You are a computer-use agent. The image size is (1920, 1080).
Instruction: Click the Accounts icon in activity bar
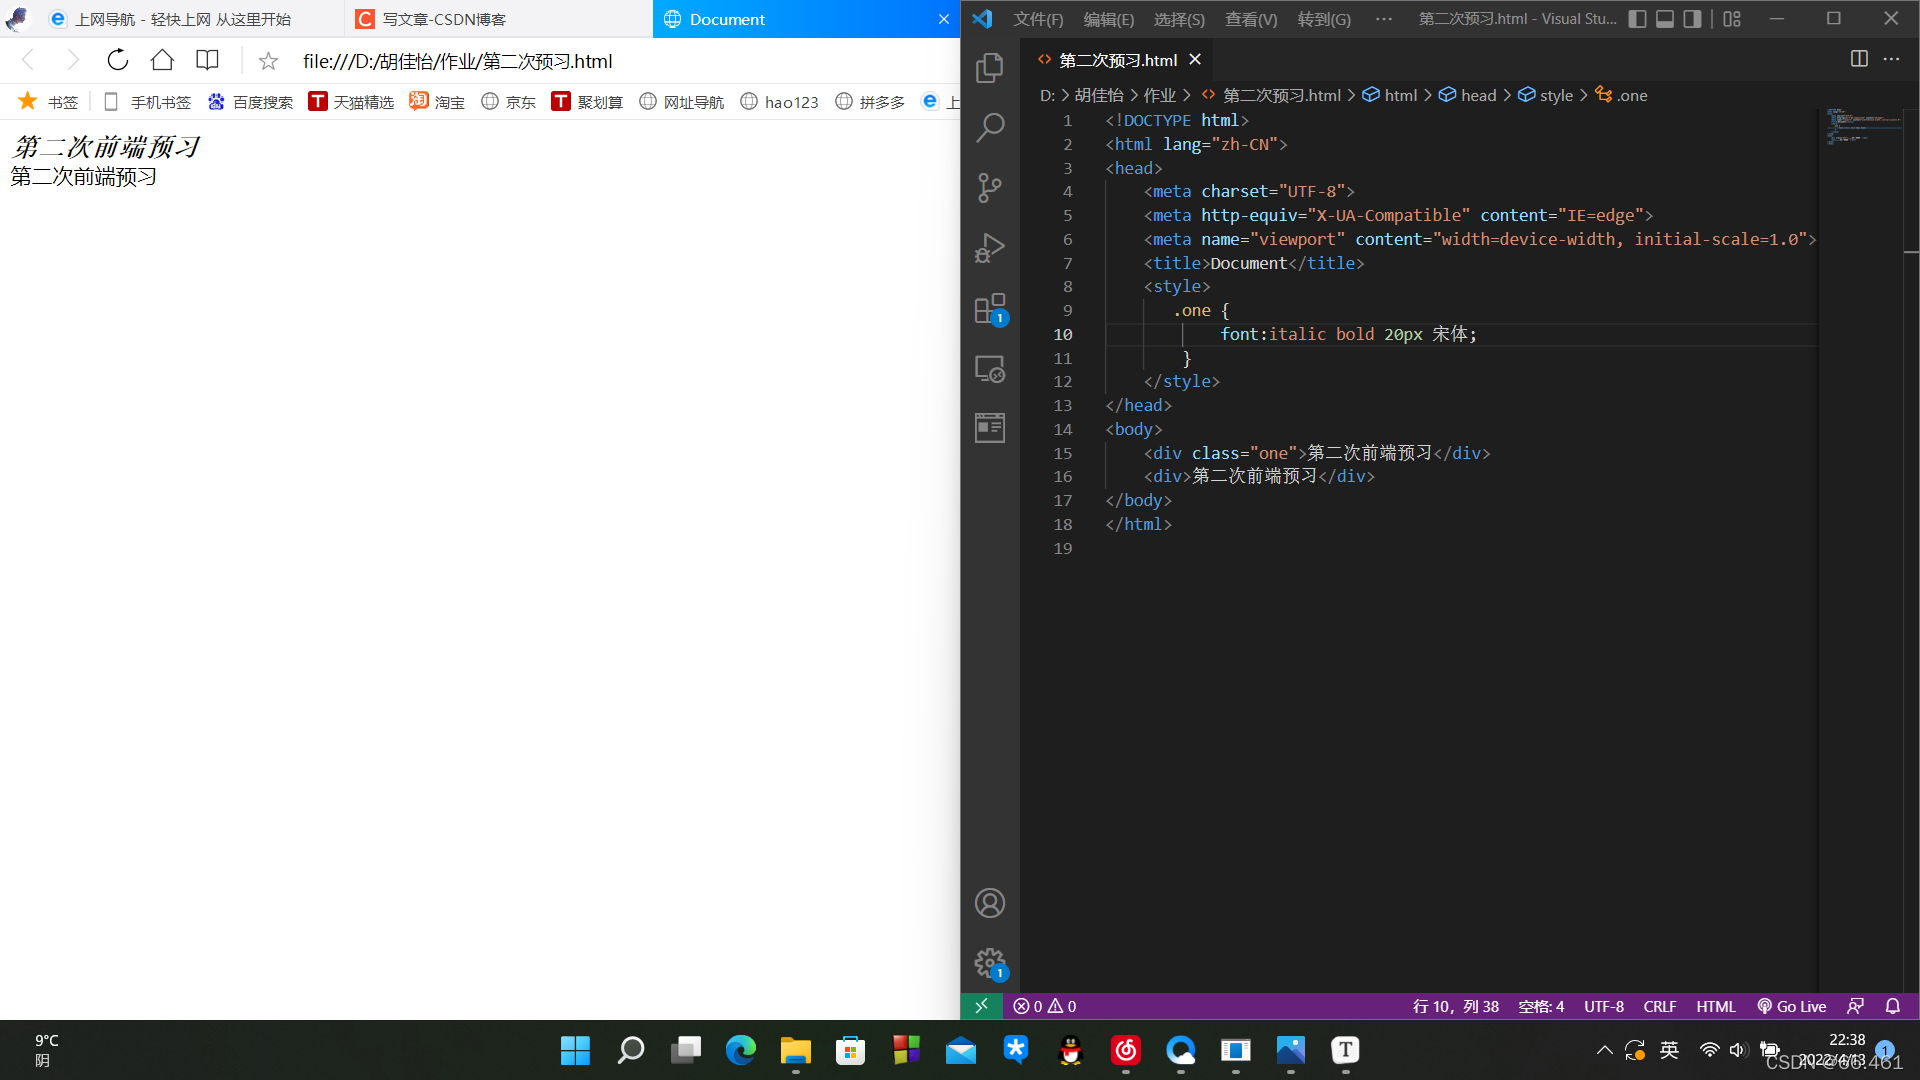[989, 903]
